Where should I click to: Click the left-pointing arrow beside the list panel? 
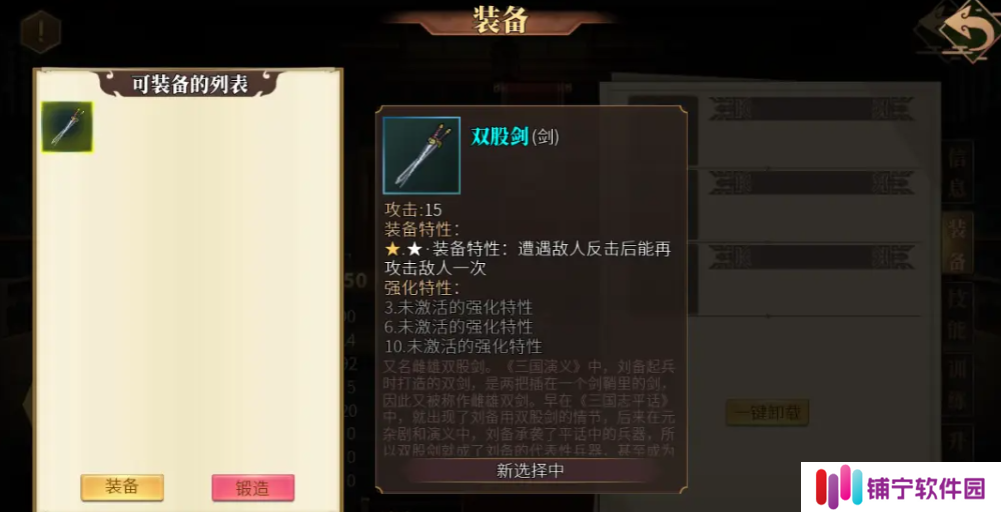[27, 403]
